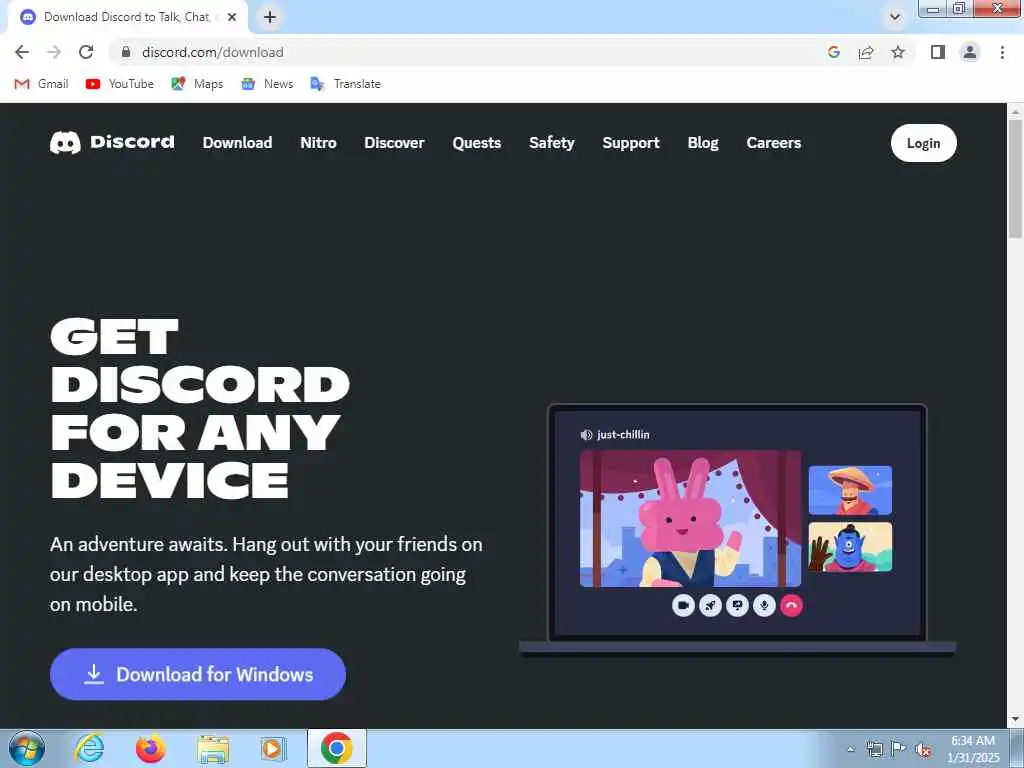Click the network tray icon
1024x768 pixels.
click(874, 749)
